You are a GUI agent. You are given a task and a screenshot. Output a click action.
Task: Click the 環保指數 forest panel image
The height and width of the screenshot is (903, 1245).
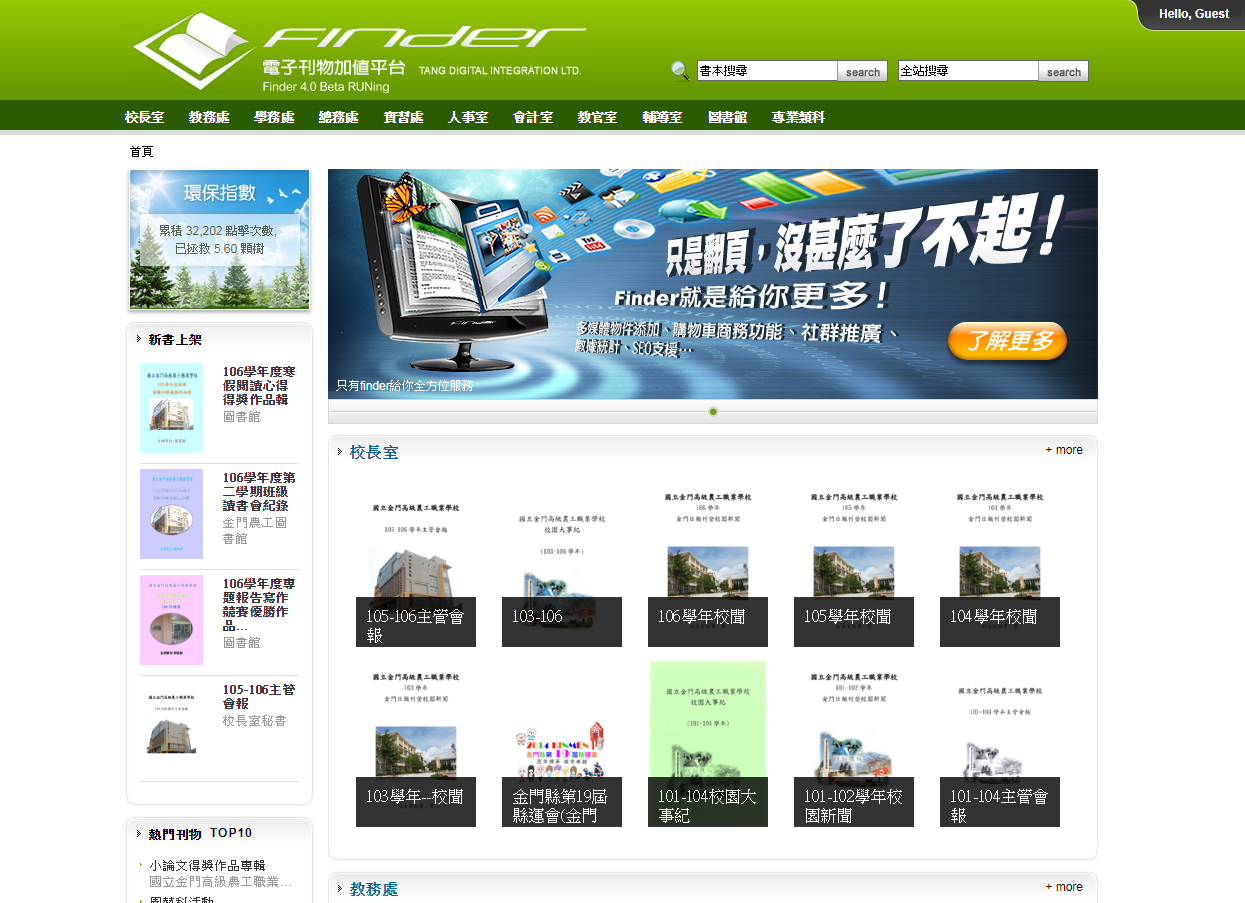[x=219, y=240]
